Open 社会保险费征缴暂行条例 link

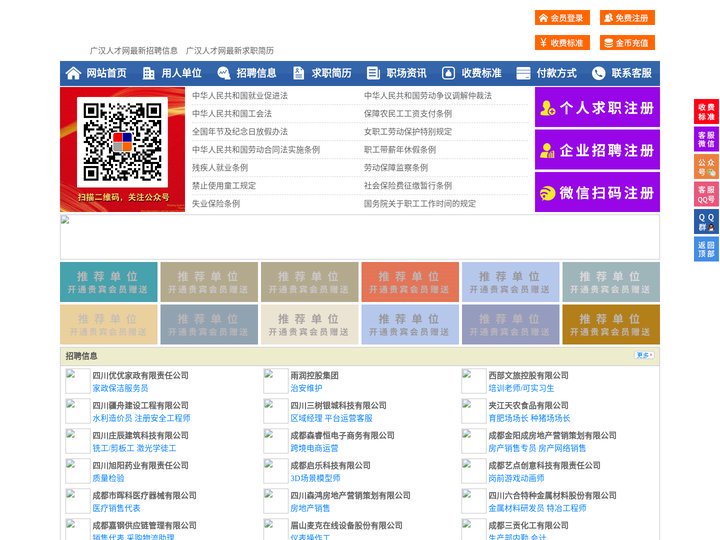click(408, 186)
